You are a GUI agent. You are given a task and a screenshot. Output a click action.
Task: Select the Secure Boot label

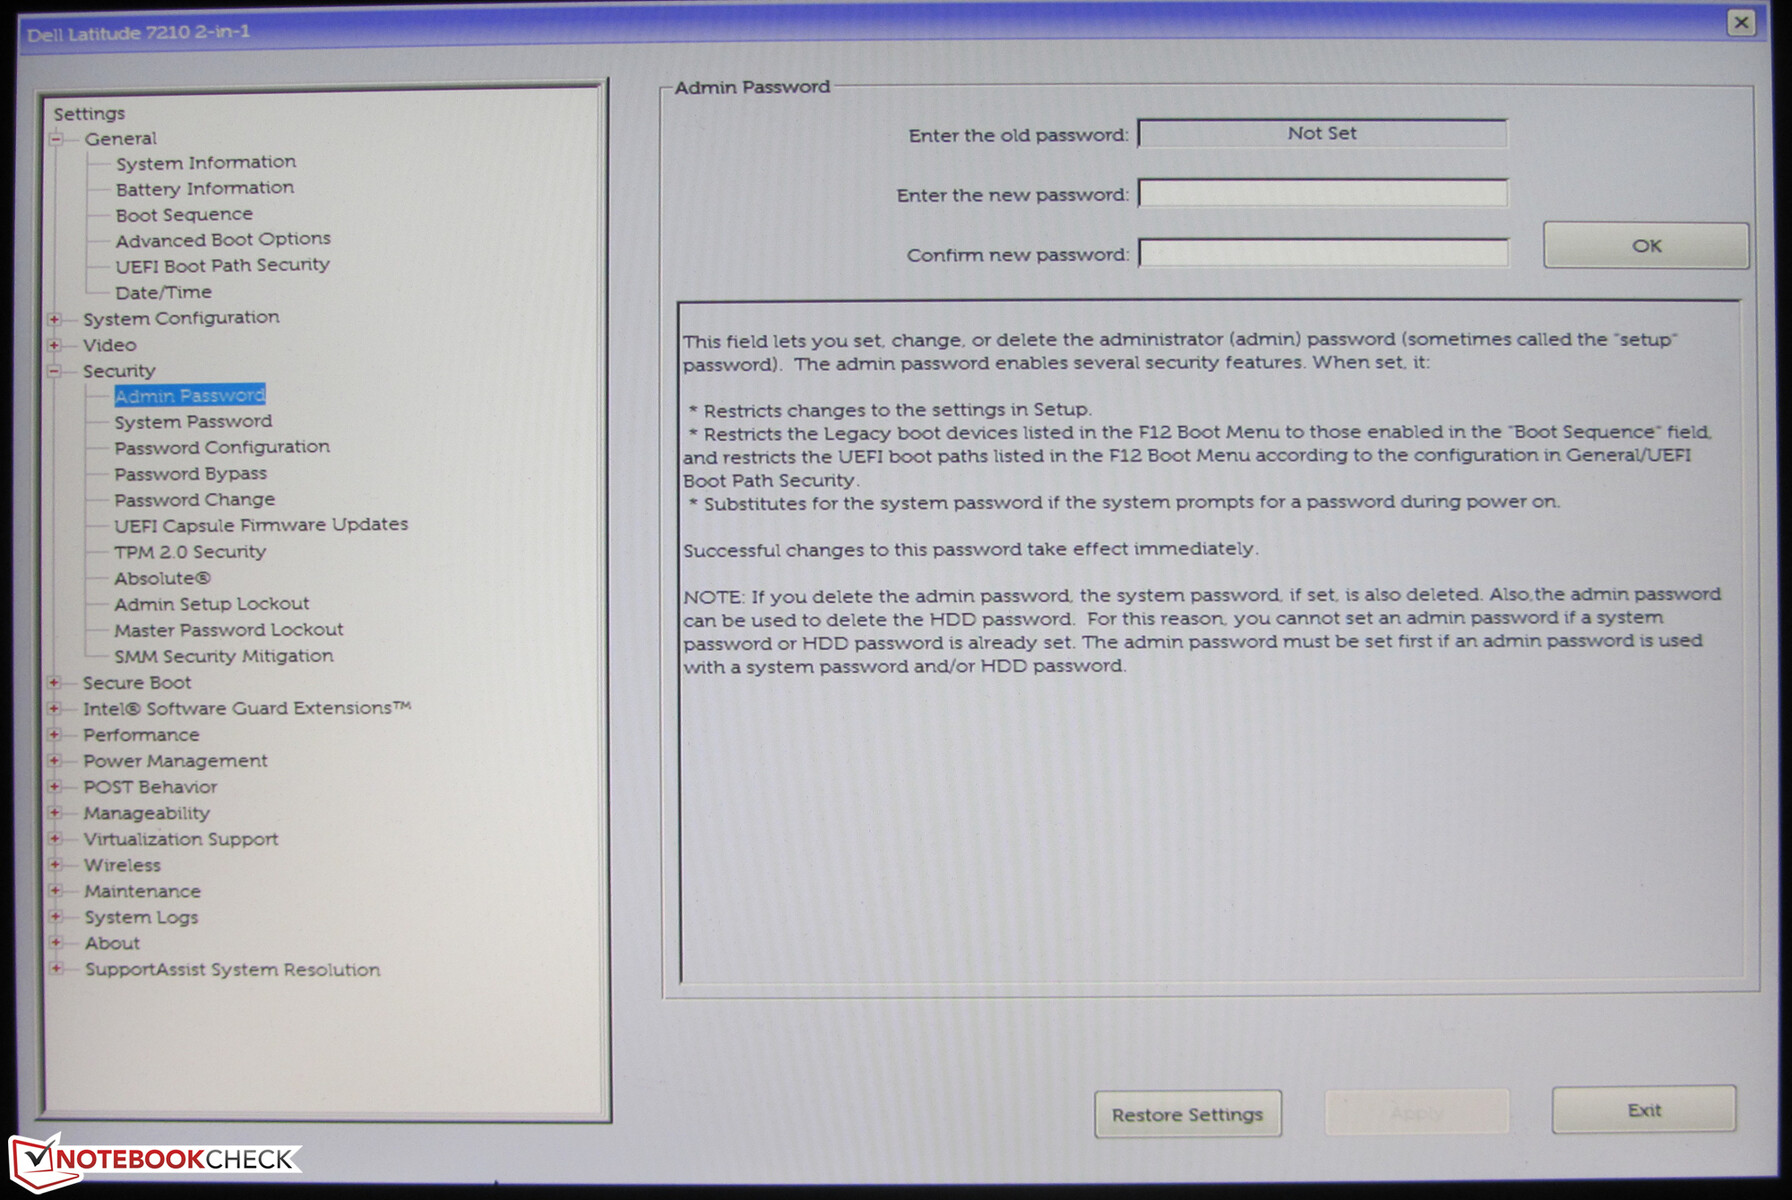137,682
